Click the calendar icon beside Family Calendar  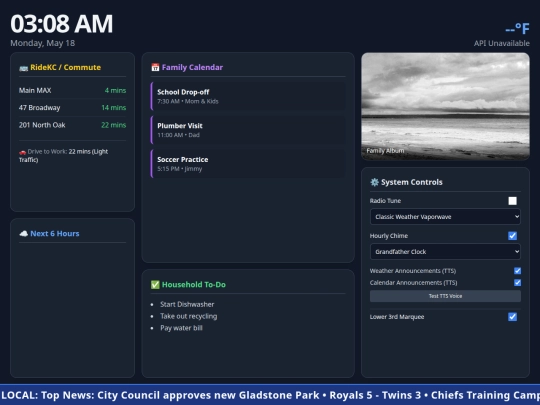point(155,67)
